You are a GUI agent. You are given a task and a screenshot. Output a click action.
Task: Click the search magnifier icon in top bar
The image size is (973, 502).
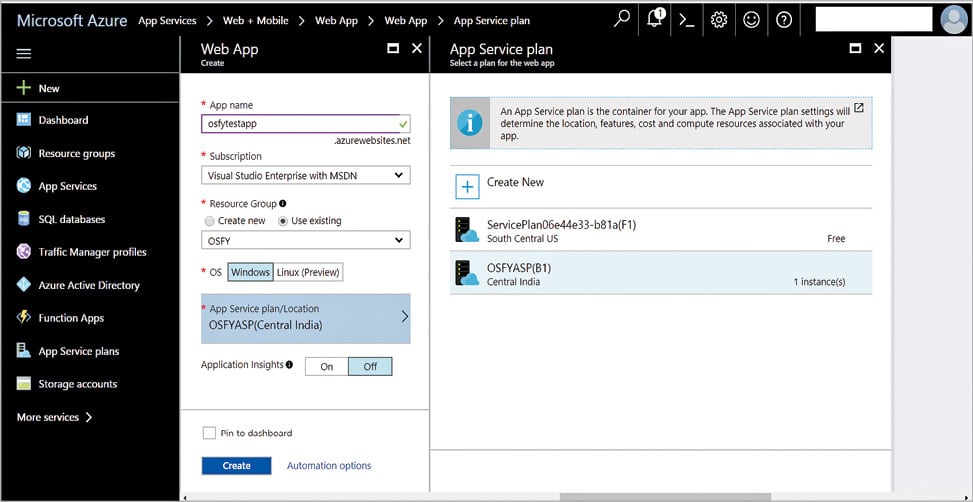622,19
